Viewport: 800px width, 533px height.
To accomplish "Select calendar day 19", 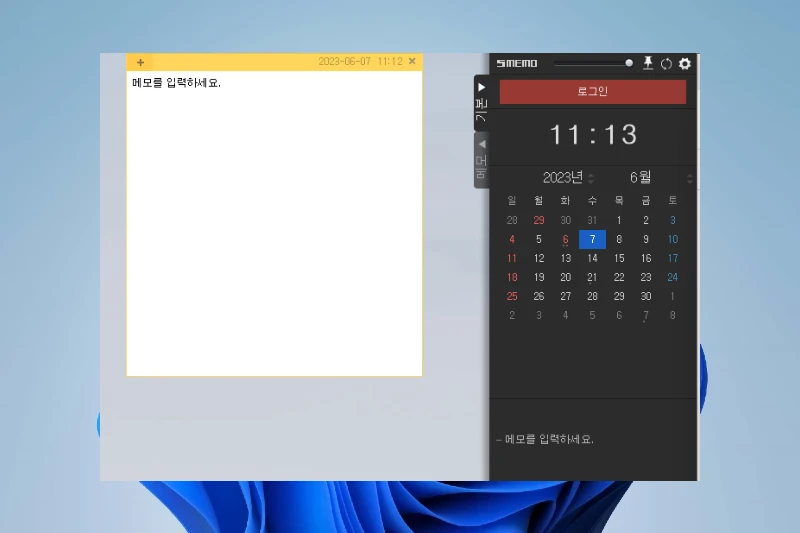I will 539,277.
